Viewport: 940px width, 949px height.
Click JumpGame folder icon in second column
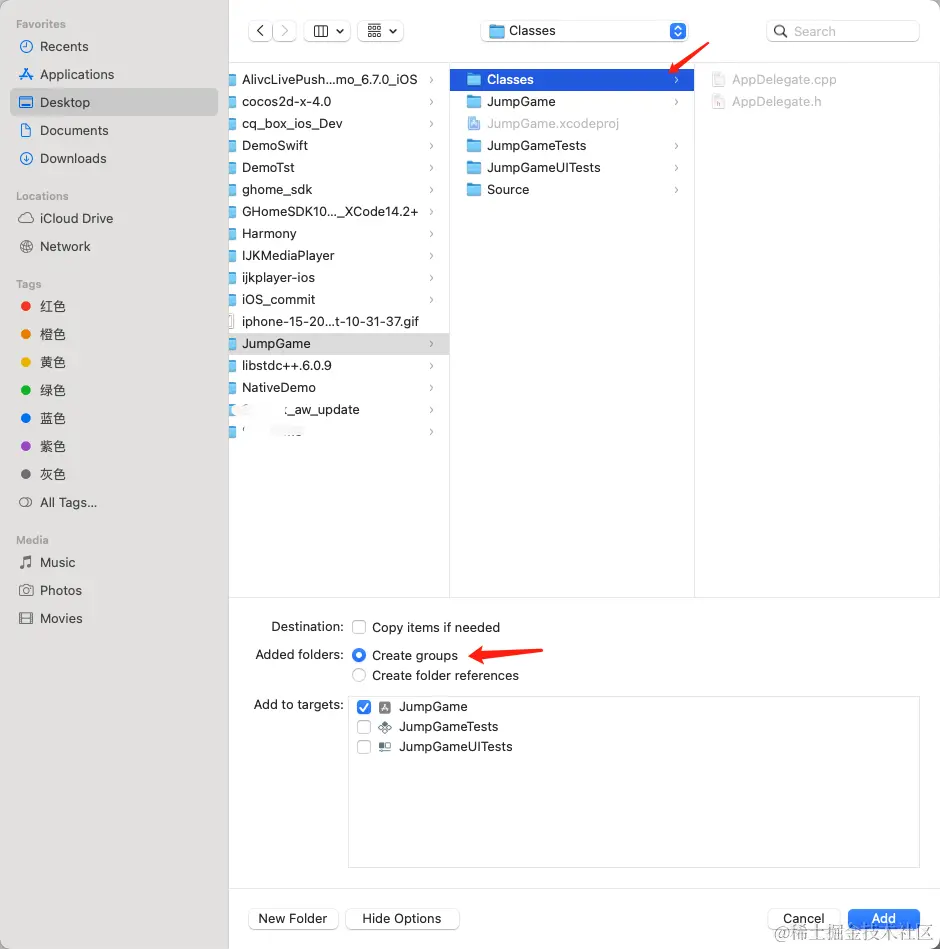click(x=474, y=102)
